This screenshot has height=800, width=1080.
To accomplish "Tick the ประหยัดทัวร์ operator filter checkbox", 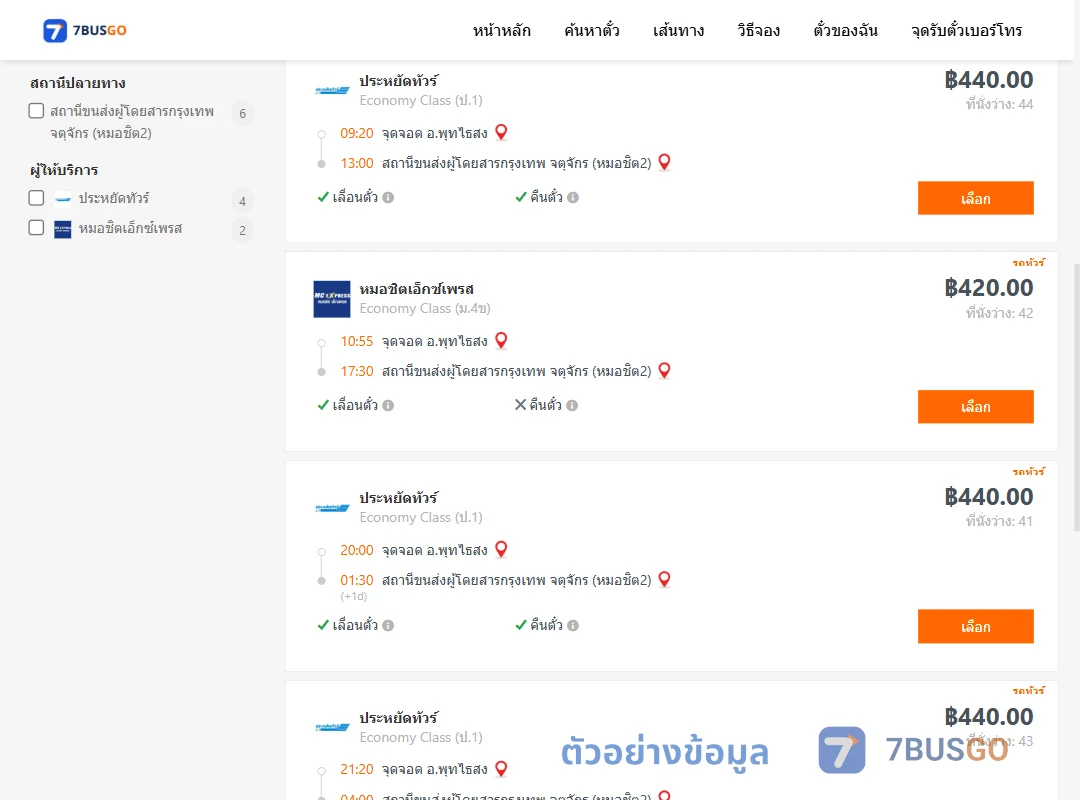I will [37, 198].
